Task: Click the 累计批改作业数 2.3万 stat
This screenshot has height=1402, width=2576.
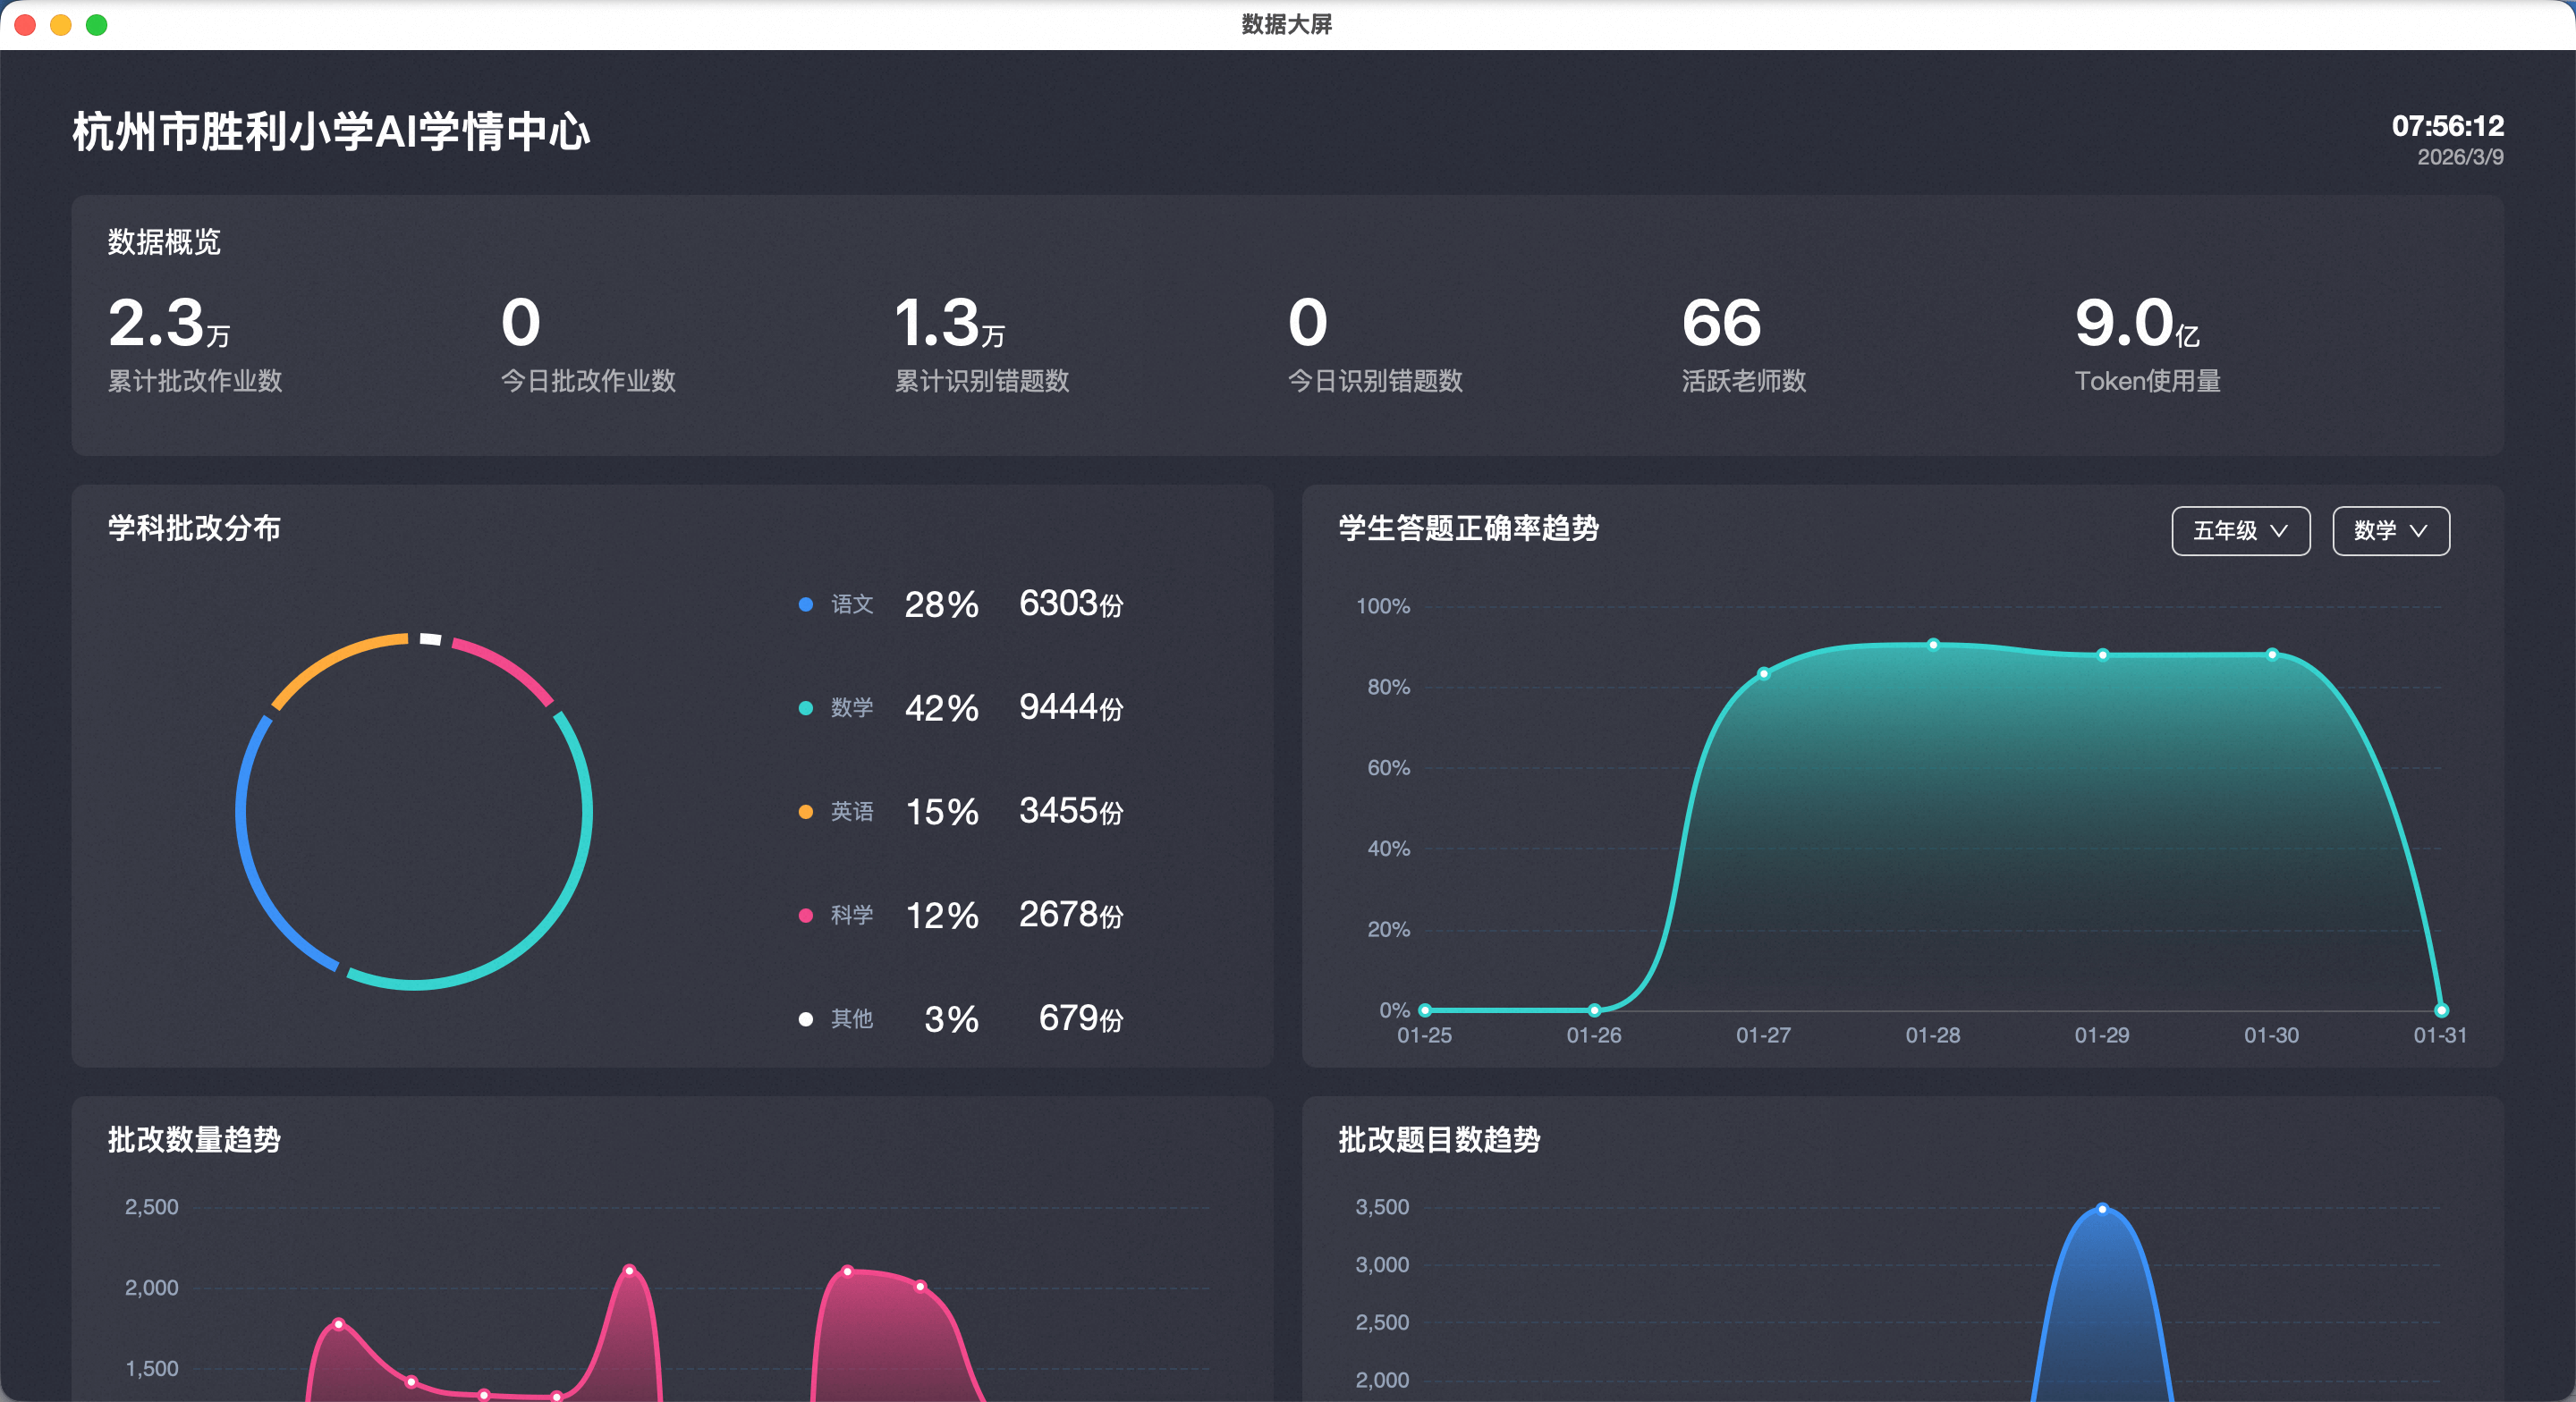Action: [x=170, y=325]
